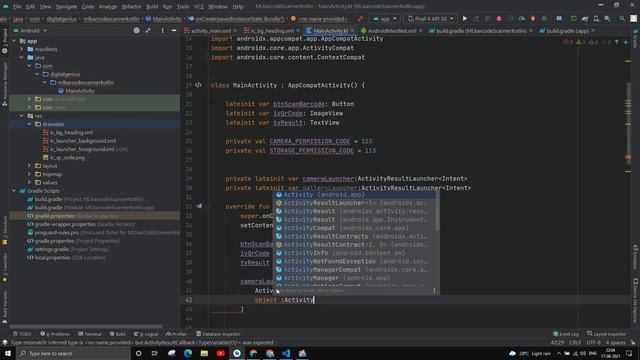The height and width of the screenshot is (360, 640).
Task: Click the gutter icon beside class MainActivity
Action: click(198, 85)
